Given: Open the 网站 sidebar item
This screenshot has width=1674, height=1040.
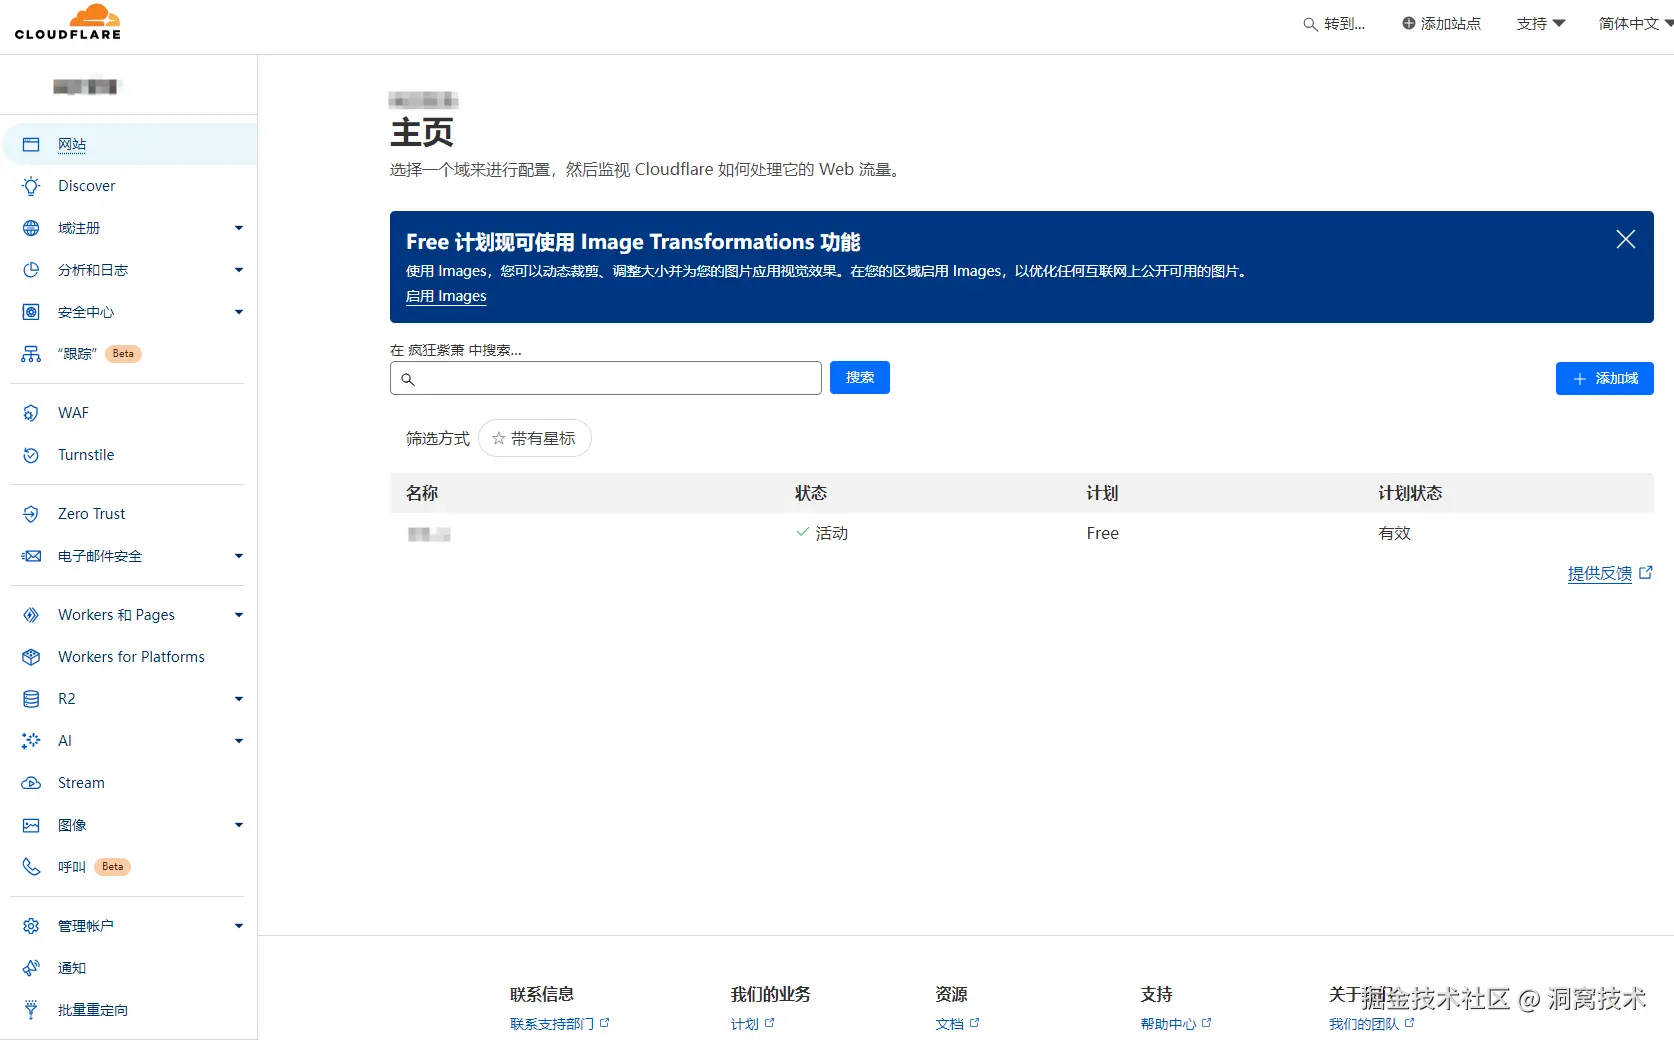Looking at the screenshot, I should [x=130, y=145].
